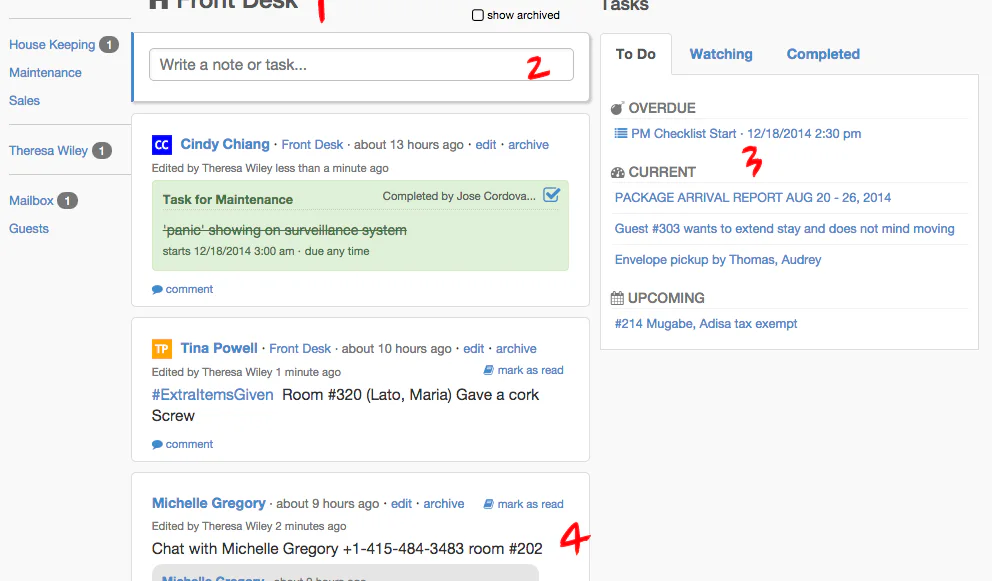Click the book icon beside Tina Powell's mark as read
992x581 pixels.
[488, 370]
